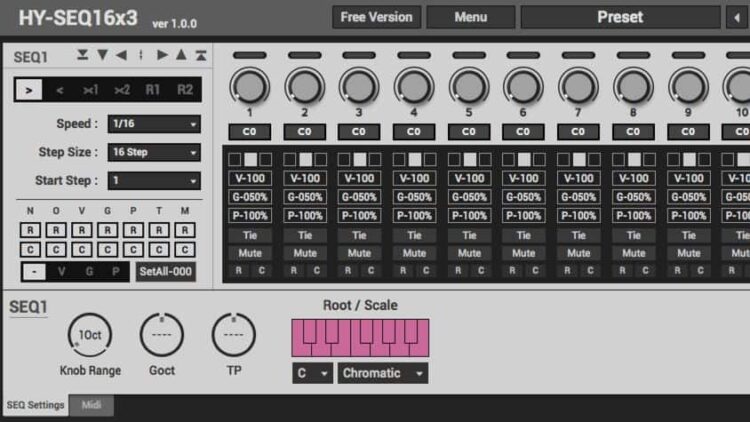Click the left triangle shift icon in SEQ1 header

coord(121,55)
